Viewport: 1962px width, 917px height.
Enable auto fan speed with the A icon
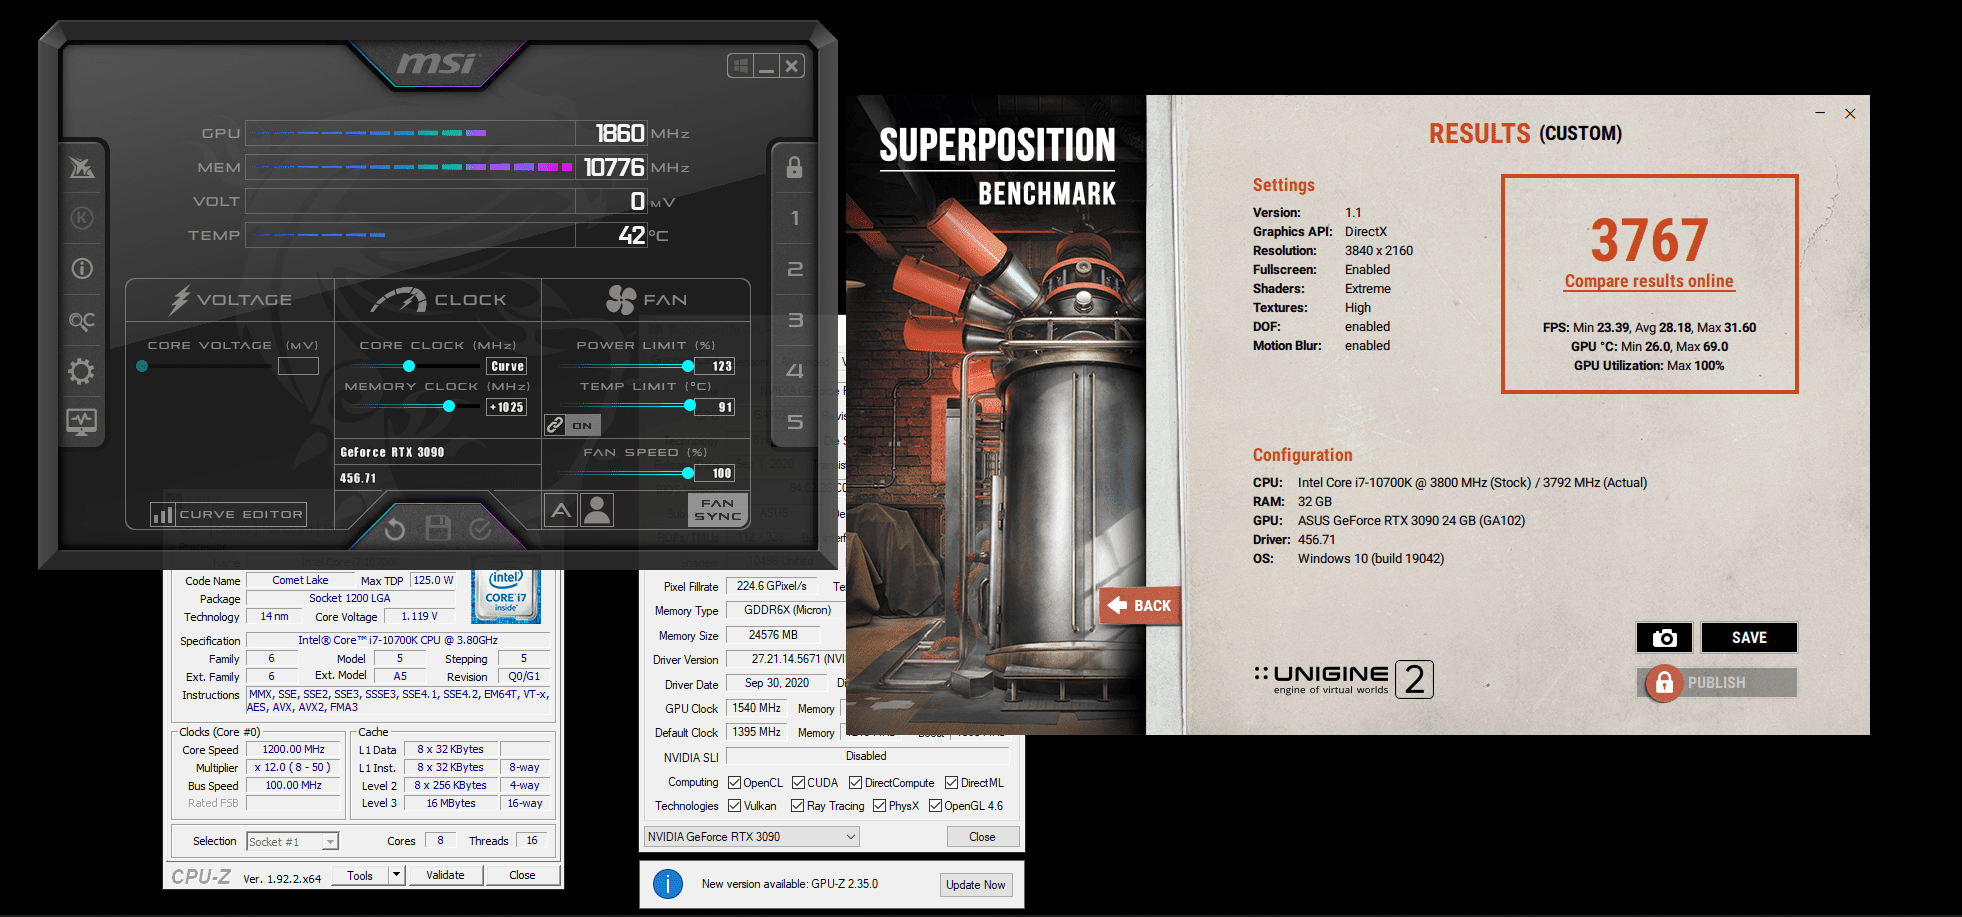click(x=561, y=510)
